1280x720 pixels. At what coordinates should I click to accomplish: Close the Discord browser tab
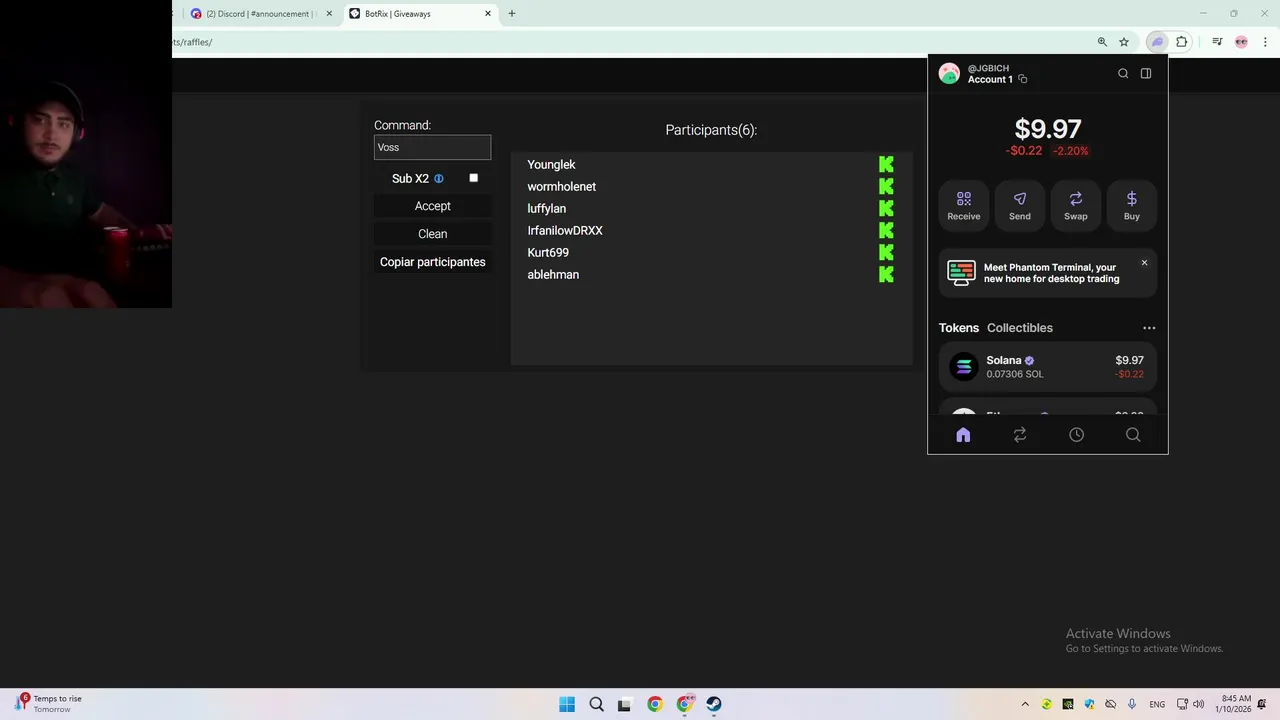tap(329, 14)
